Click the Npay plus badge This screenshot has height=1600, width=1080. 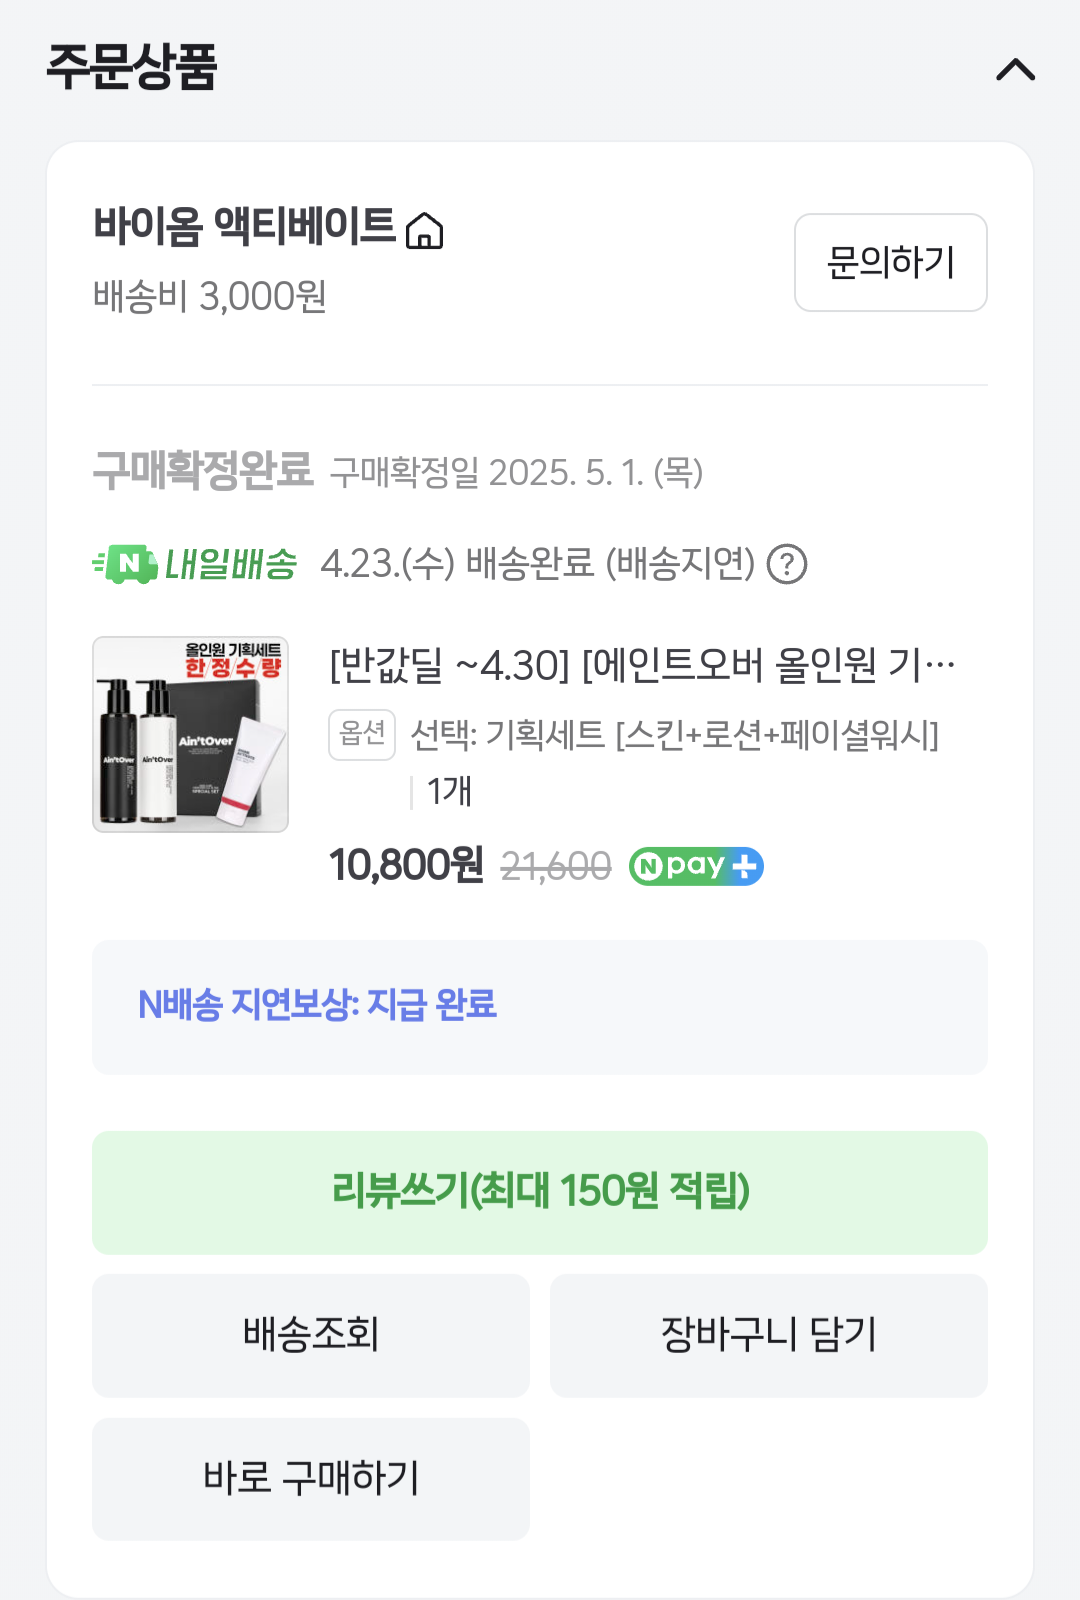pyautogui.click(x=696, y=866)
